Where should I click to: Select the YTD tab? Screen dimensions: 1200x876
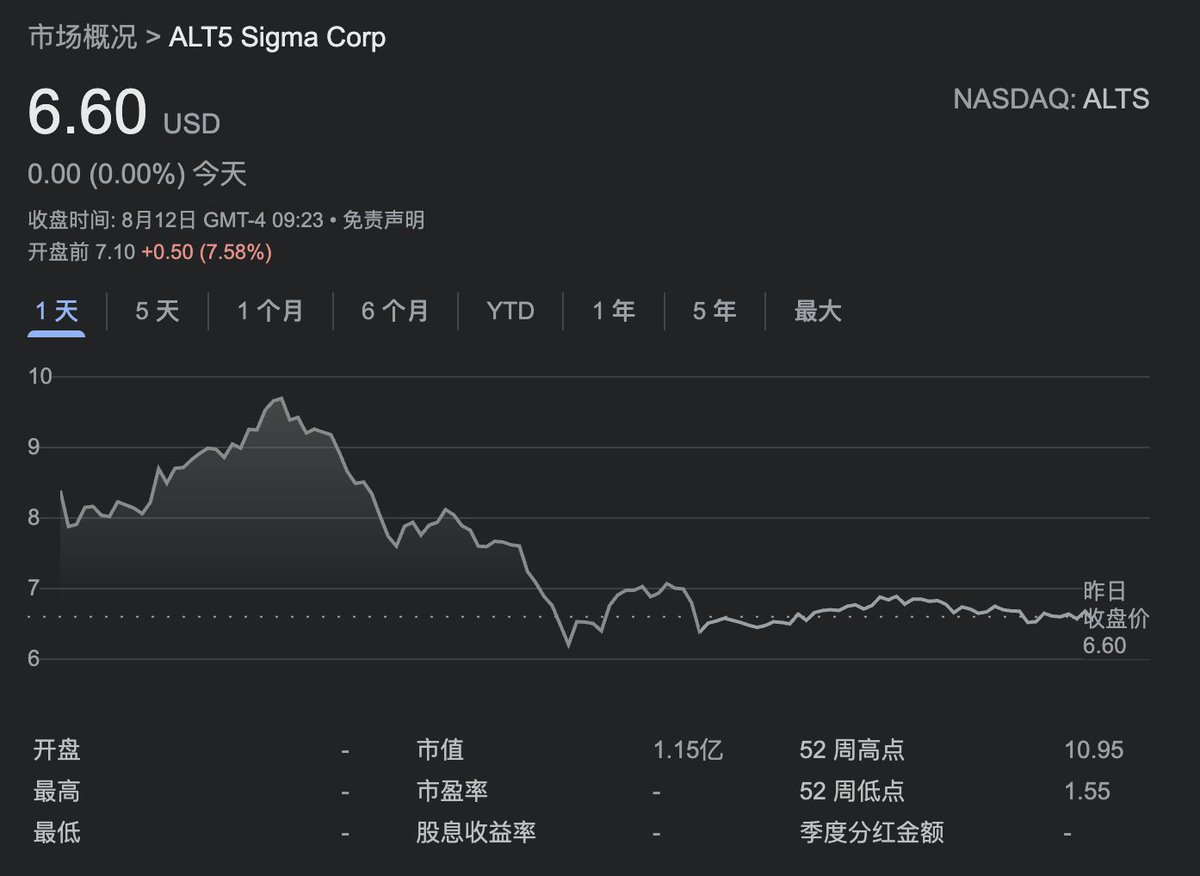coord(510,311)
